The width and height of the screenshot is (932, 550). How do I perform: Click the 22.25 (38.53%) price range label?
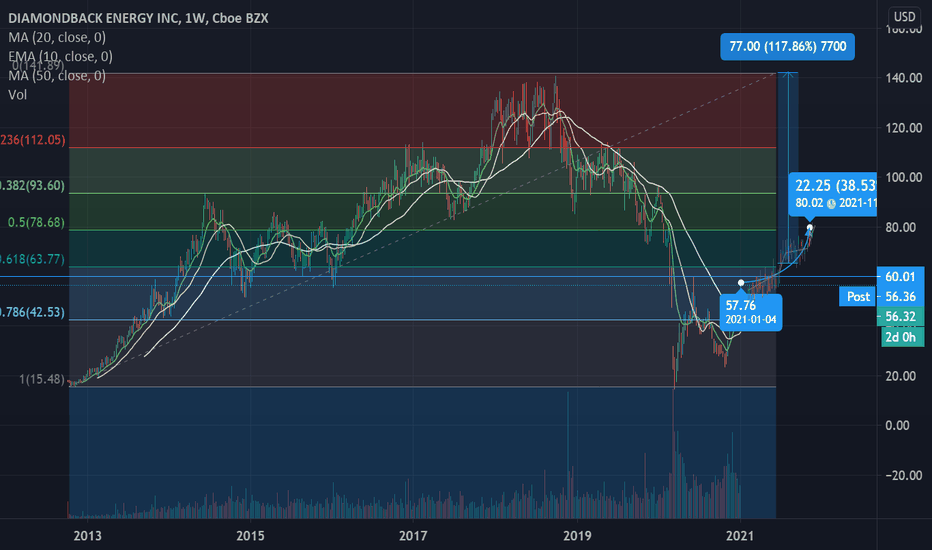tap(833, 193)
